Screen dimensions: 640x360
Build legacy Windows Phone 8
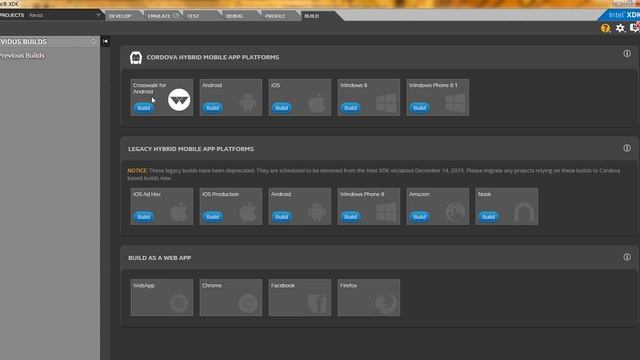tap(351, 217)
